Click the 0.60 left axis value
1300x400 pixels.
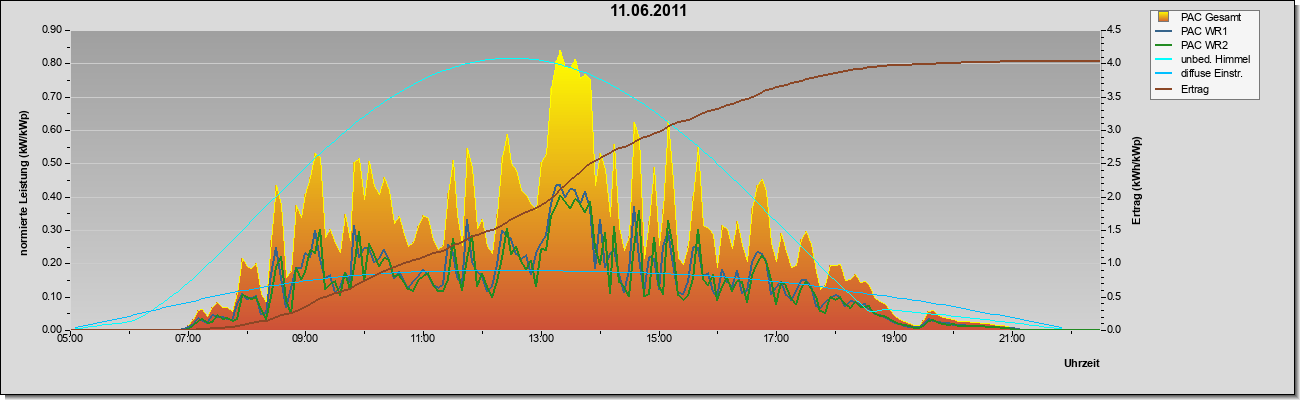53,130
